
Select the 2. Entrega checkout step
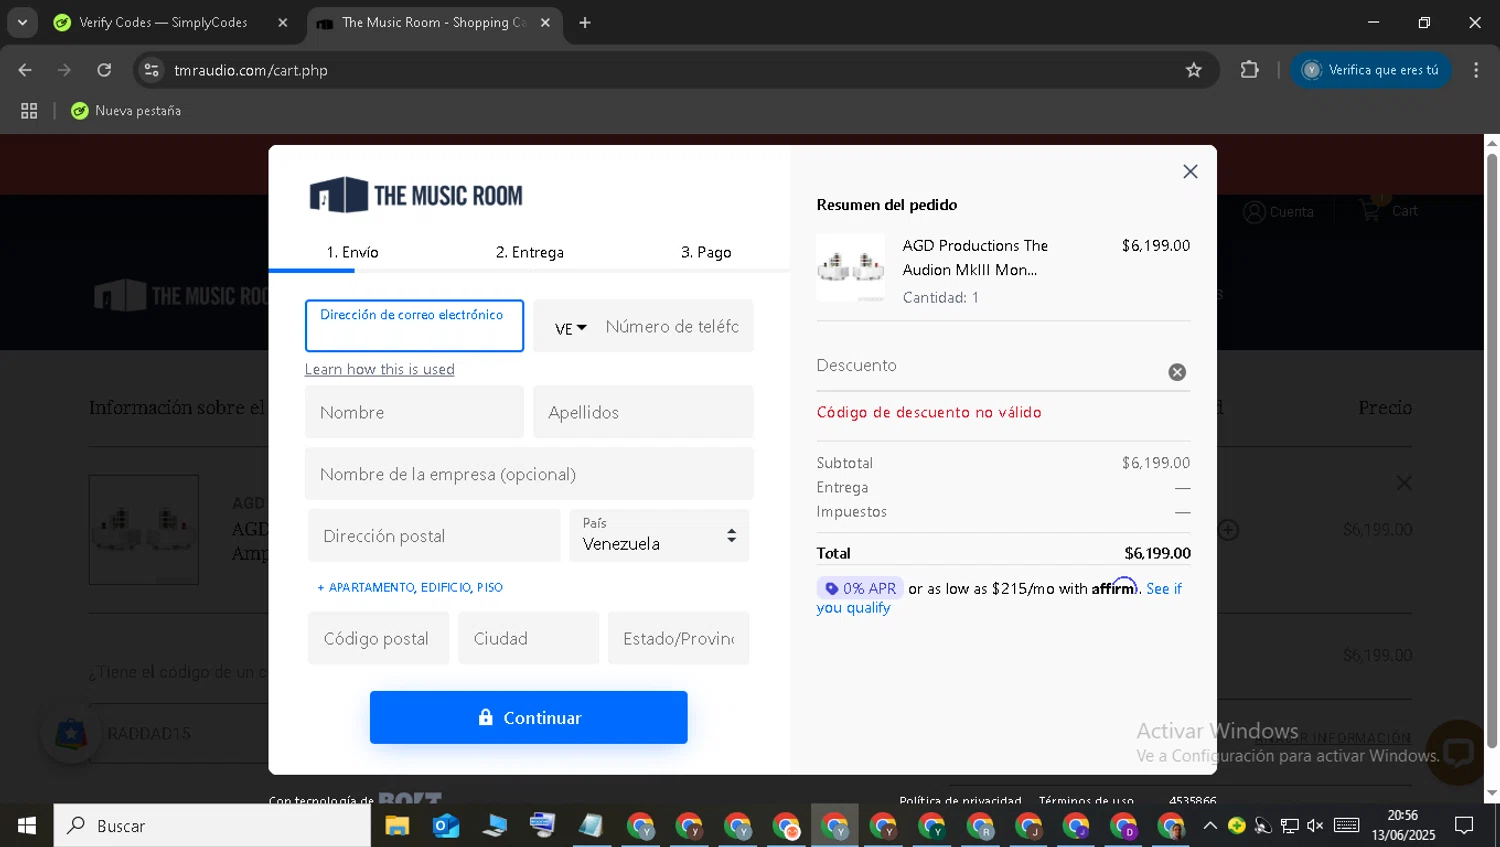[530, 252]
